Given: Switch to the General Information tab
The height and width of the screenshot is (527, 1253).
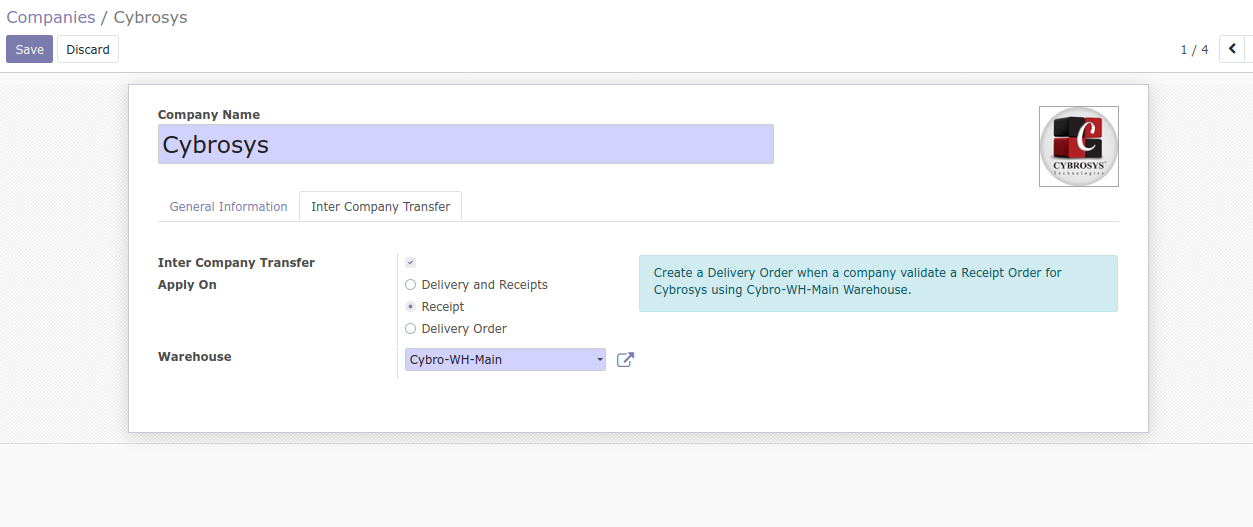Looking at the screenshot, I should pyautogui.click(x=228, y=207).
